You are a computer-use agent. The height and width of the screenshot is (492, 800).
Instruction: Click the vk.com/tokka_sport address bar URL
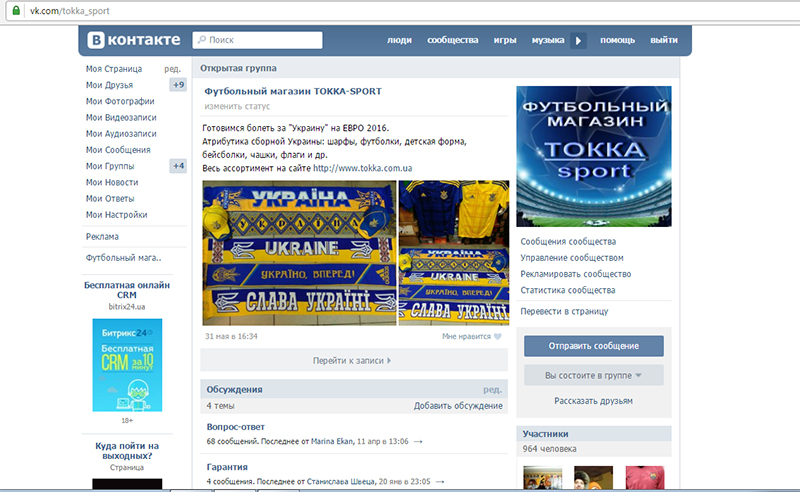[x=69, y=11]
